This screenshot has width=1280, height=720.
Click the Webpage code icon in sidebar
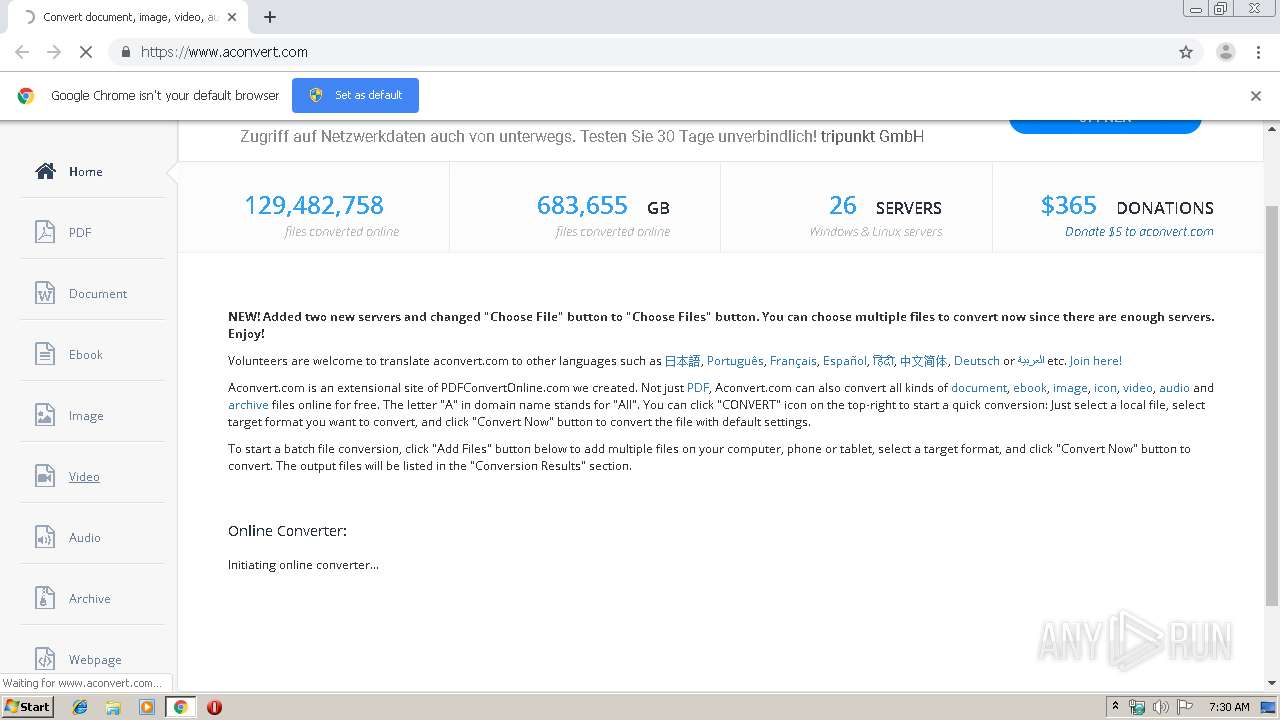coord(45,659)
